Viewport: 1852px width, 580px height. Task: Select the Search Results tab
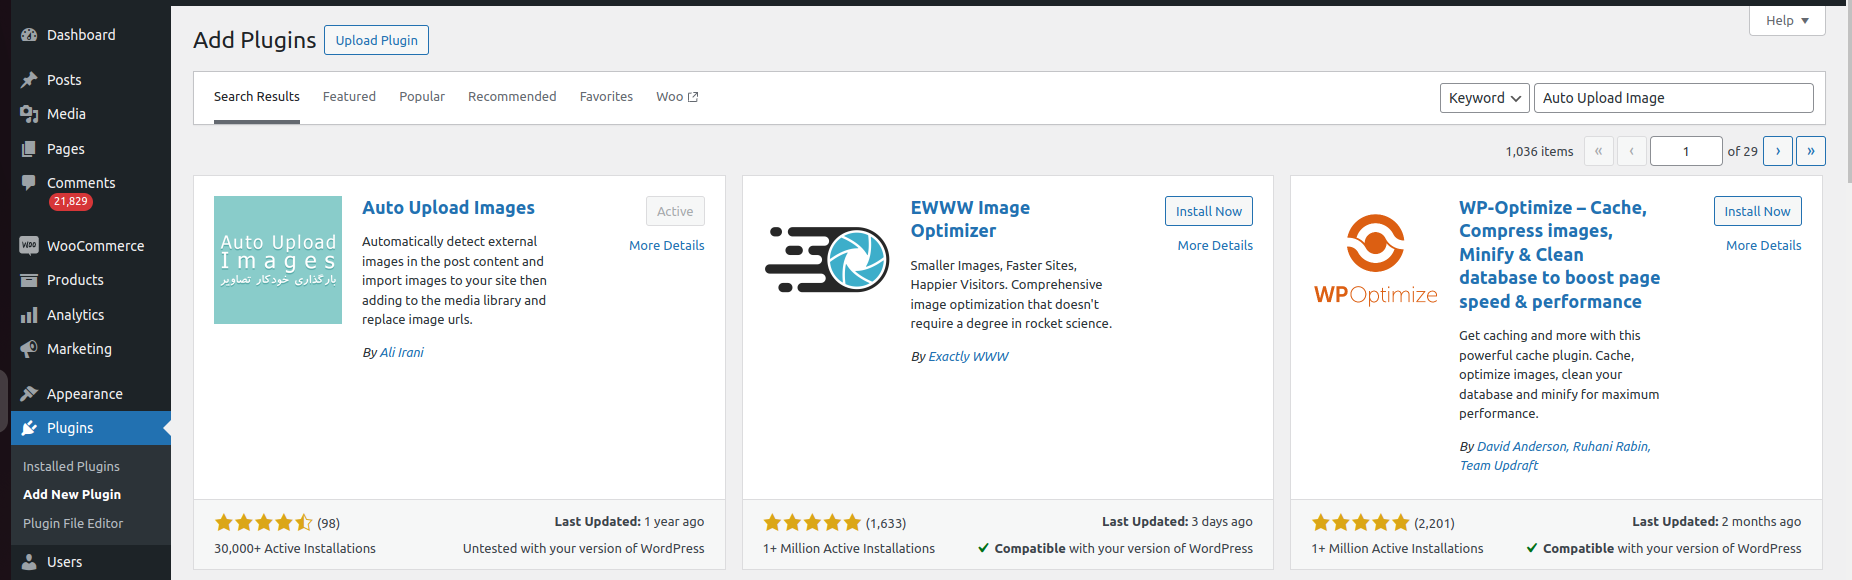click(x=257, y=97)
